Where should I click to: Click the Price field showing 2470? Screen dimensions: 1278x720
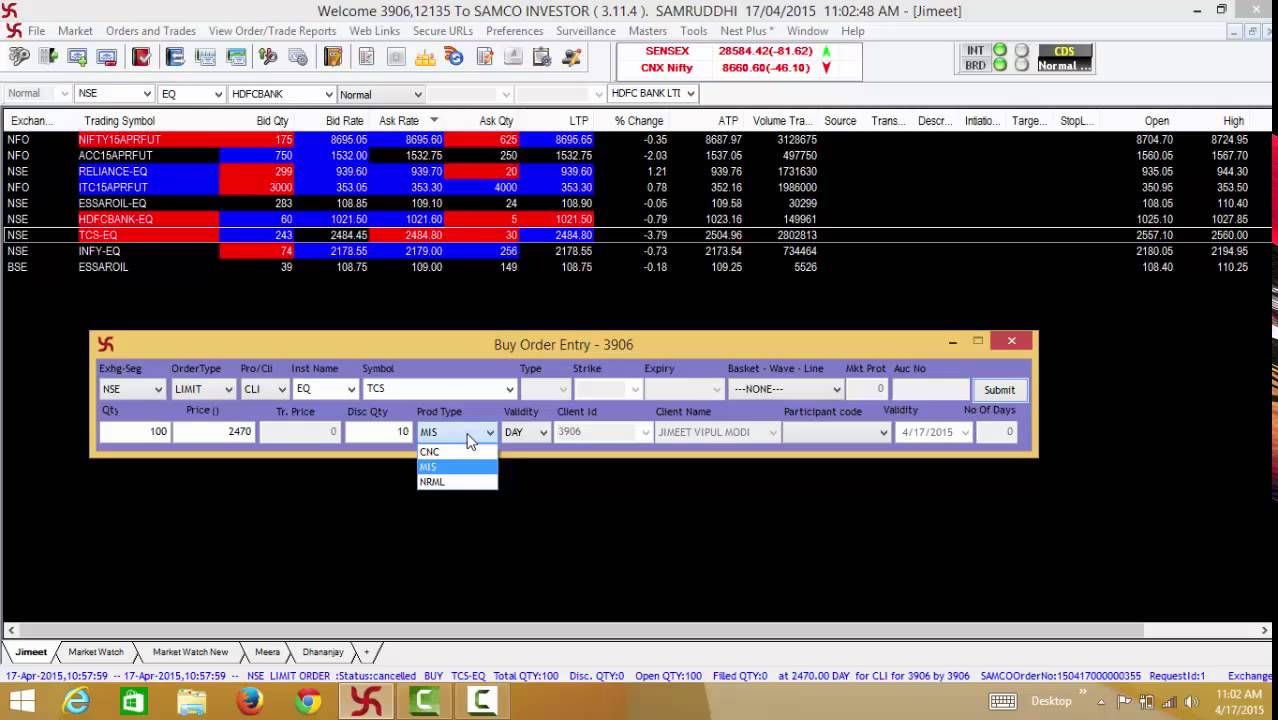(x=214, y=432)
